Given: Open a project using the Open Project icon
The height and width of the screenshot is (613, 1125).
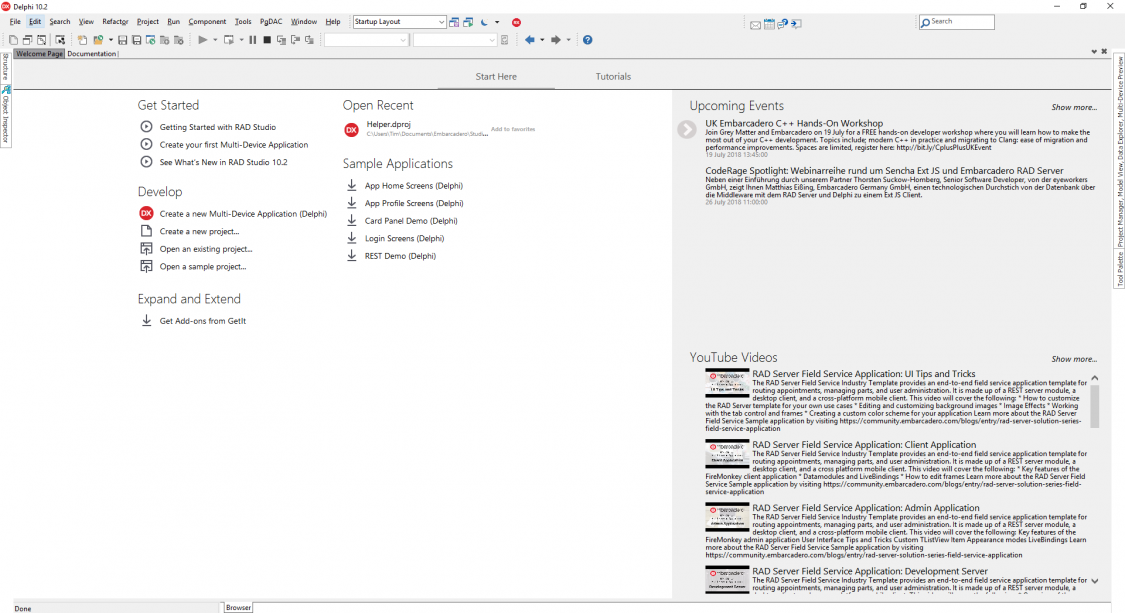Looking at the screenshot, I should pyautogui.click(x=97, y=40).
